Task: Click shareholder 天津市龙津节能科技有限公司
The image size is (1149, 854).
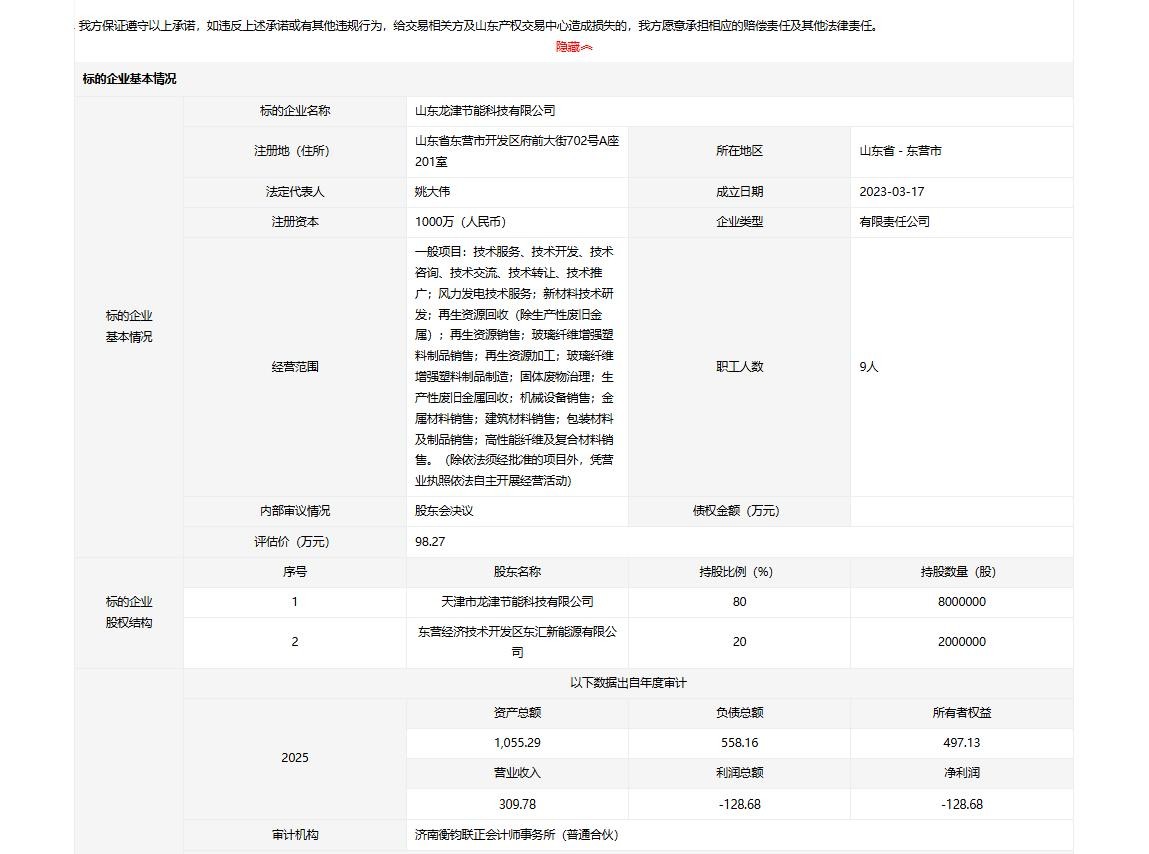Action: (x=517, y=602)
